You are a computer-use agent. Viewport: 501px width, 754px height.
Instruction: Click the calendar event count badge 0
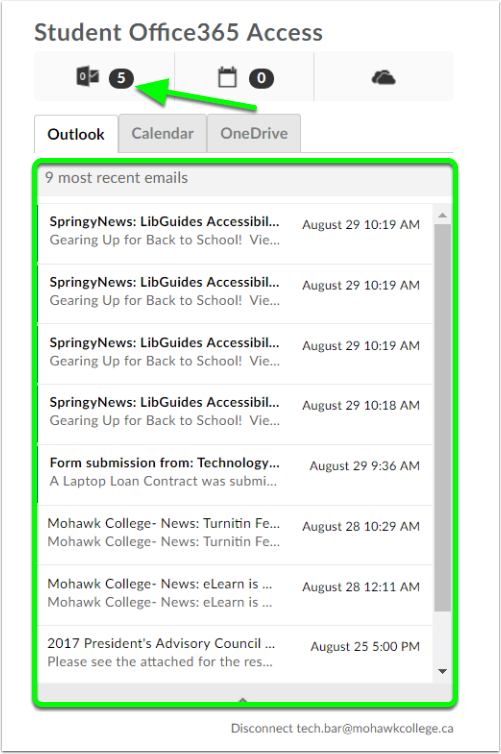coord(261,78)
